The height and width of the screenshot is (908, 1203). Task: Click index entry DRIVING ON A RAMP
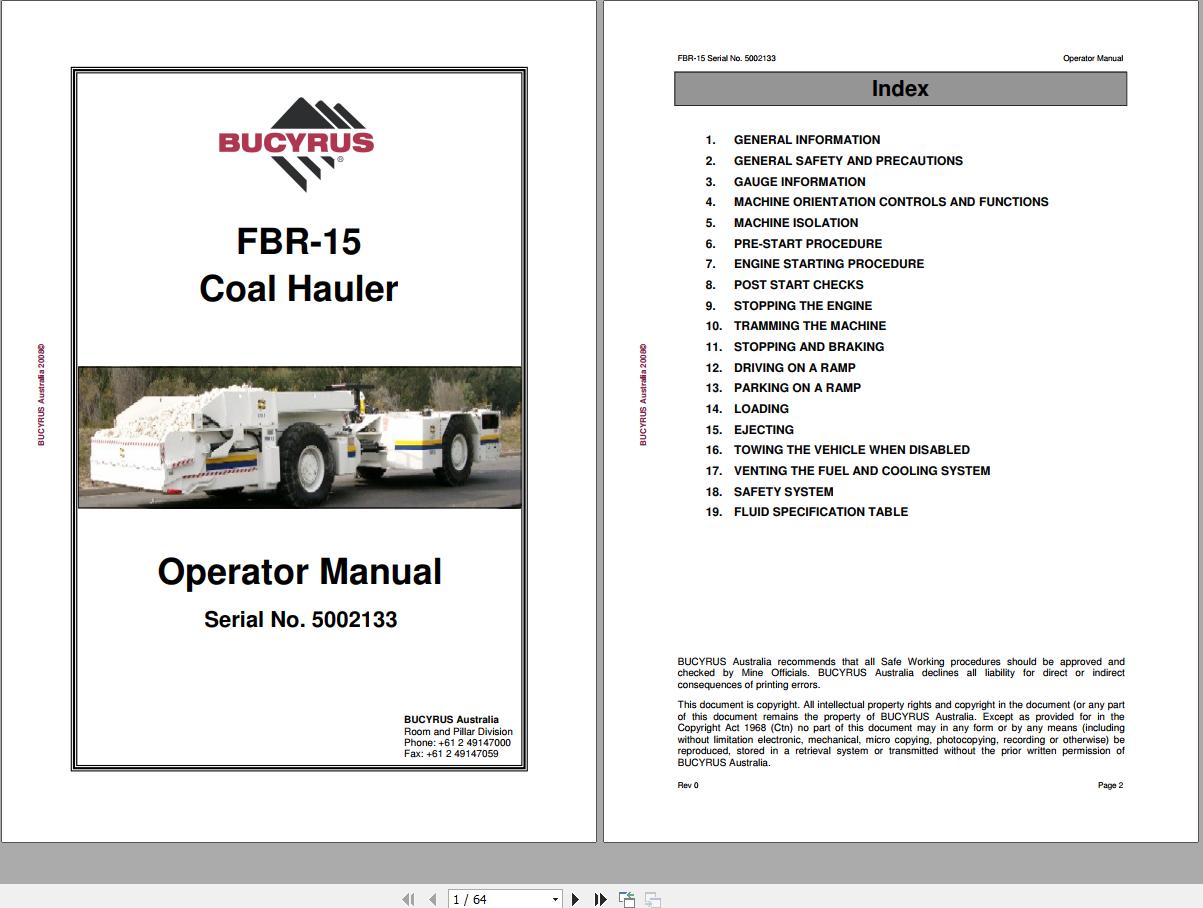click(795, 368)
